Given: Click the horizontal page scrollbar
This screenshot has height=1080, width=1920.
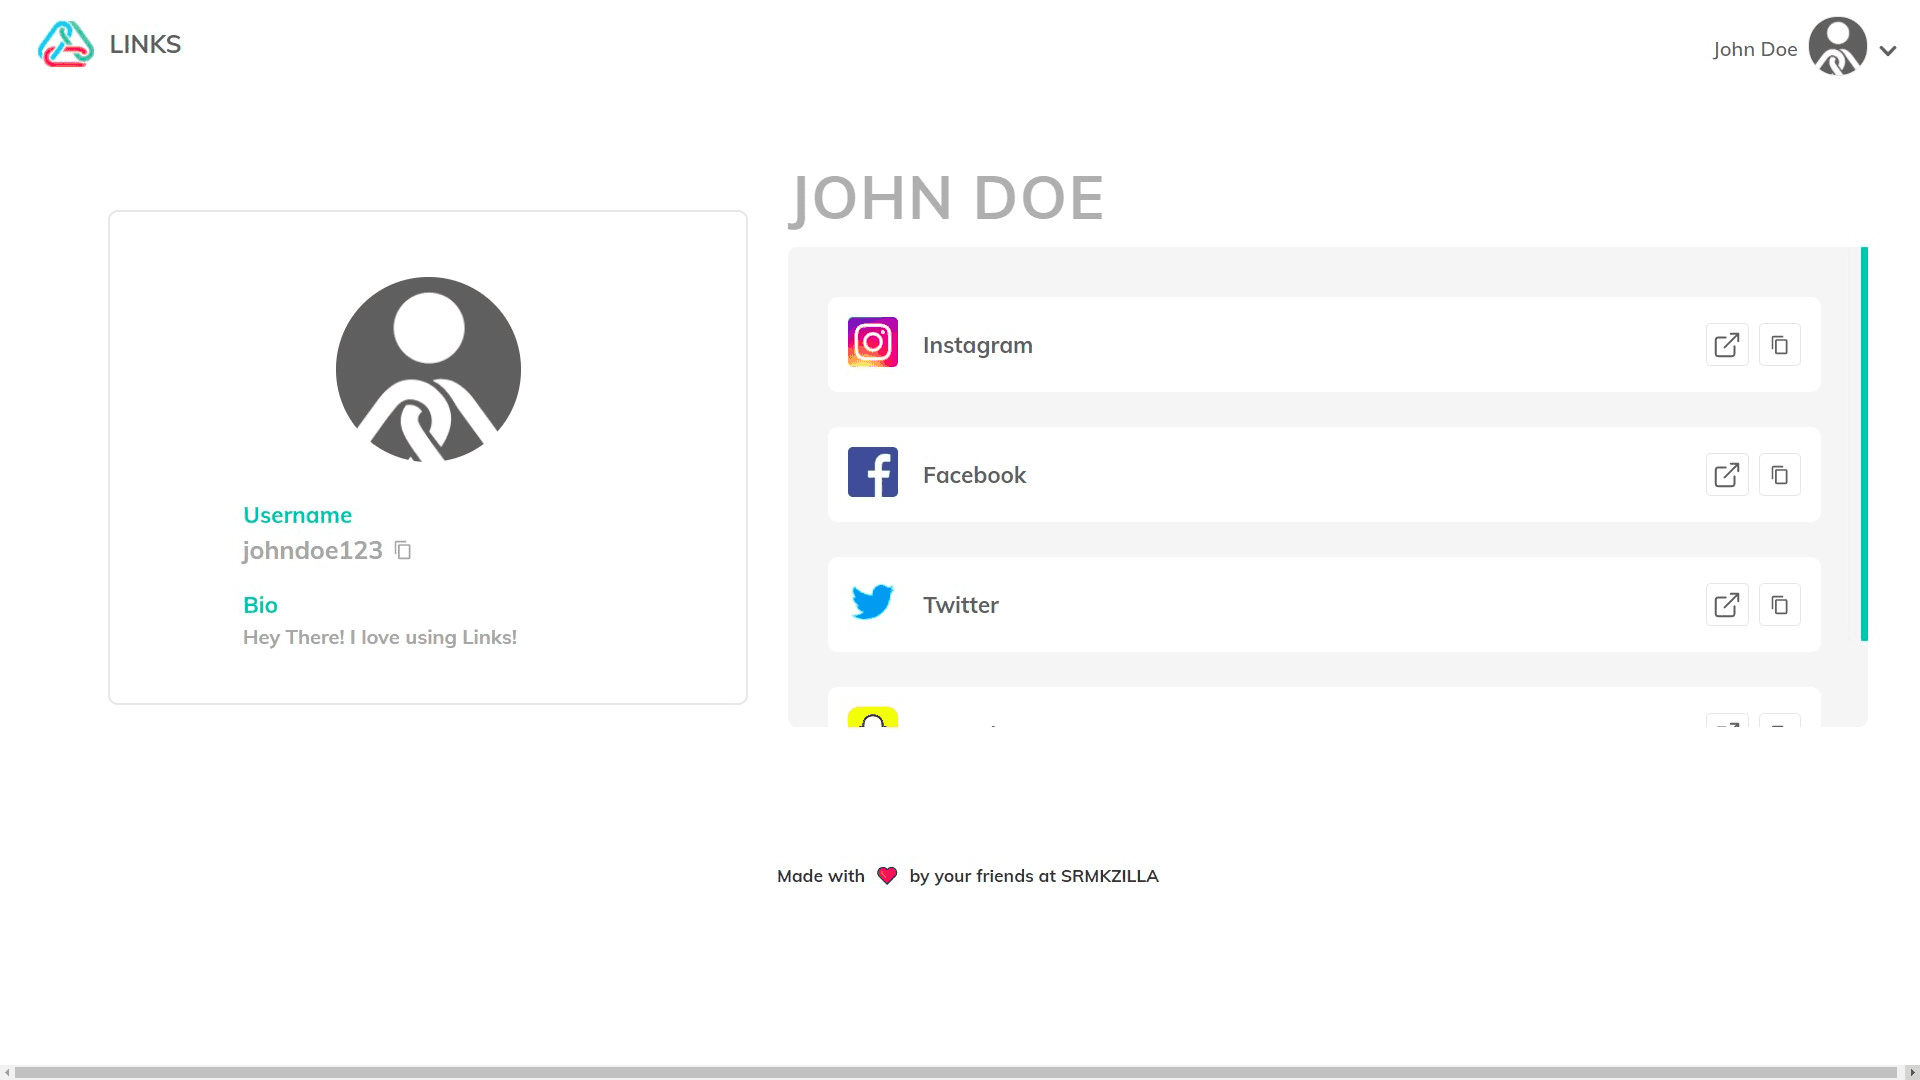Looking at the screenshot, I should [x=955, y=1072].
